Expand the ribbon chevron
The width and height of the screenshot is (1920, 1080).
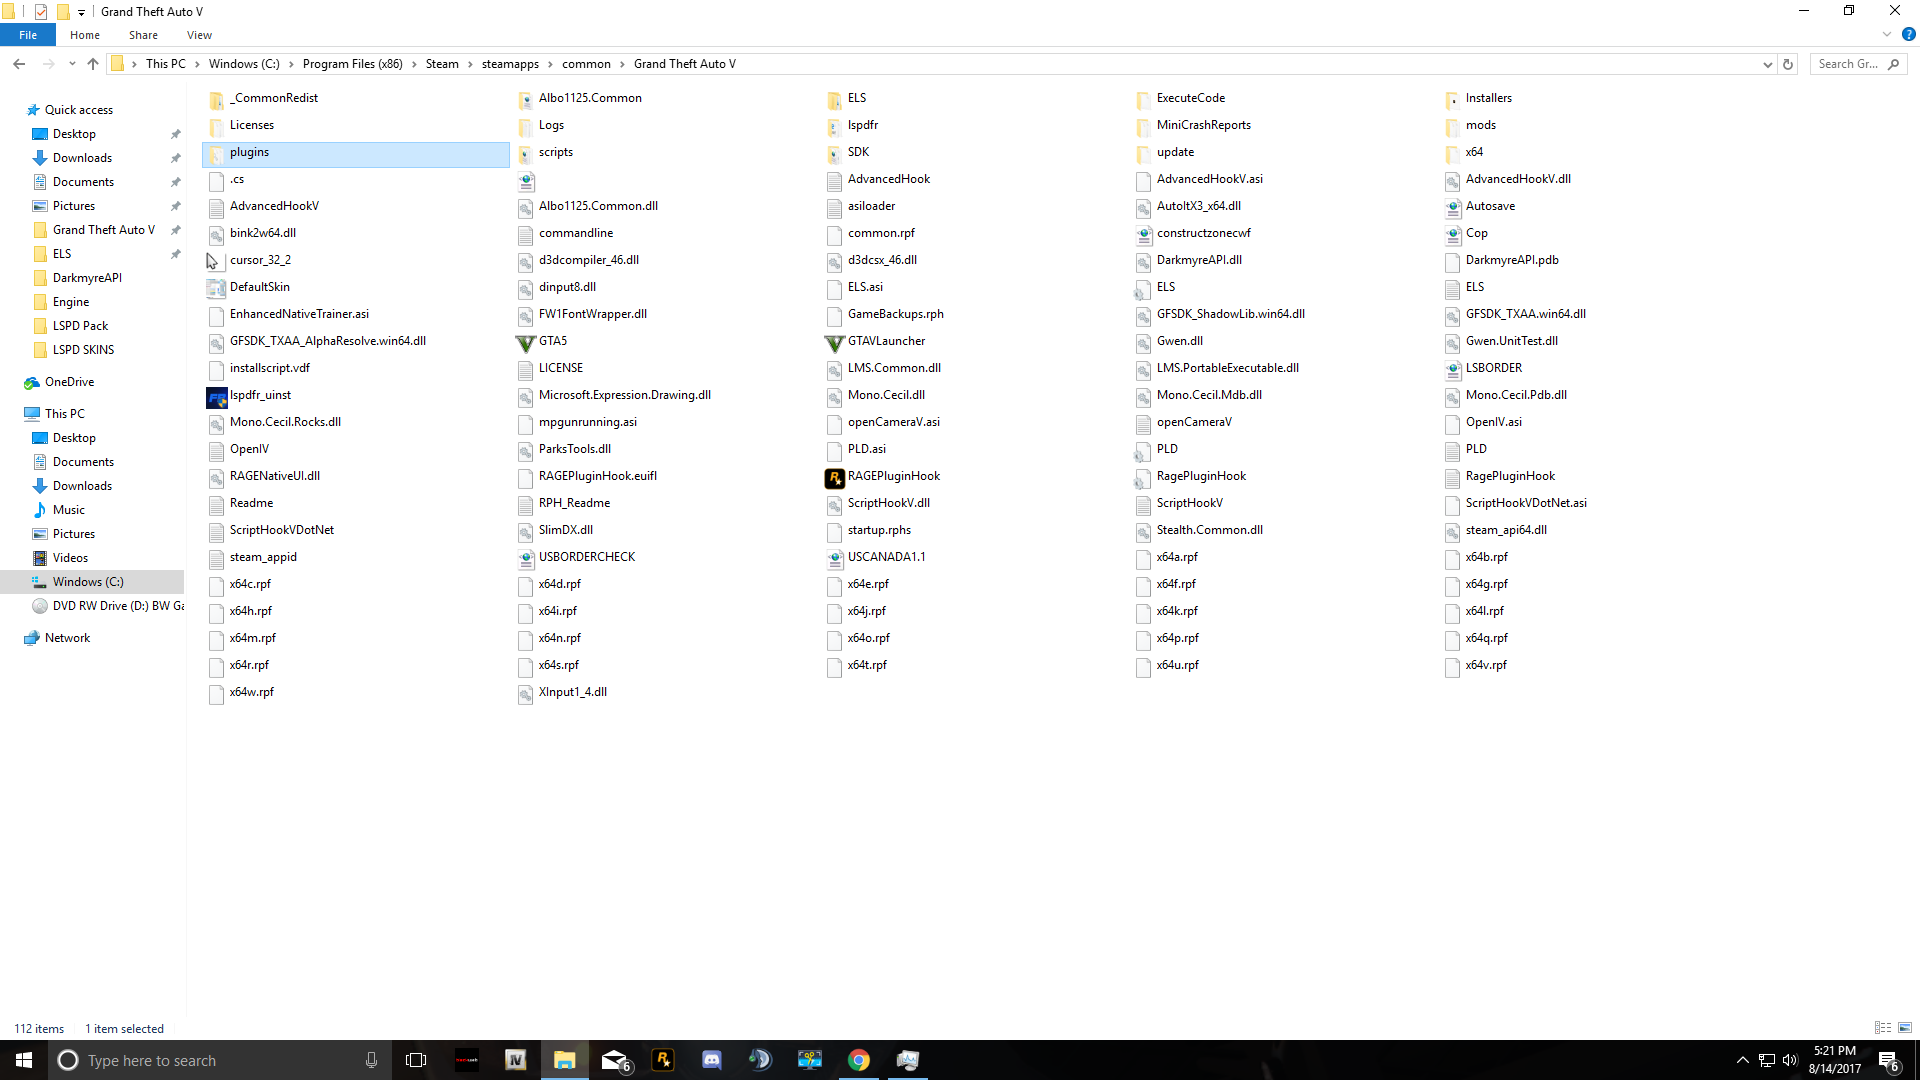(1887, 35)
